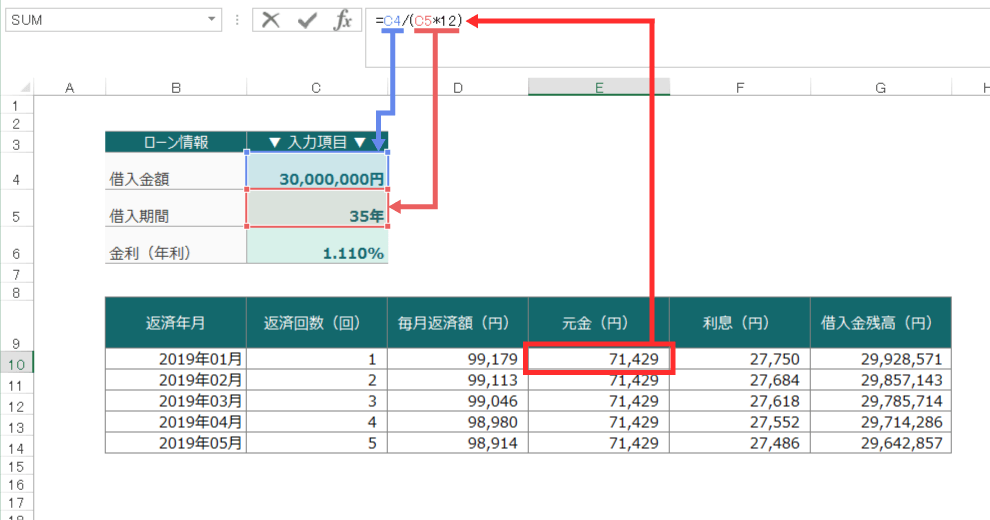Cancel the formula entry with X icon

[271, 20]
